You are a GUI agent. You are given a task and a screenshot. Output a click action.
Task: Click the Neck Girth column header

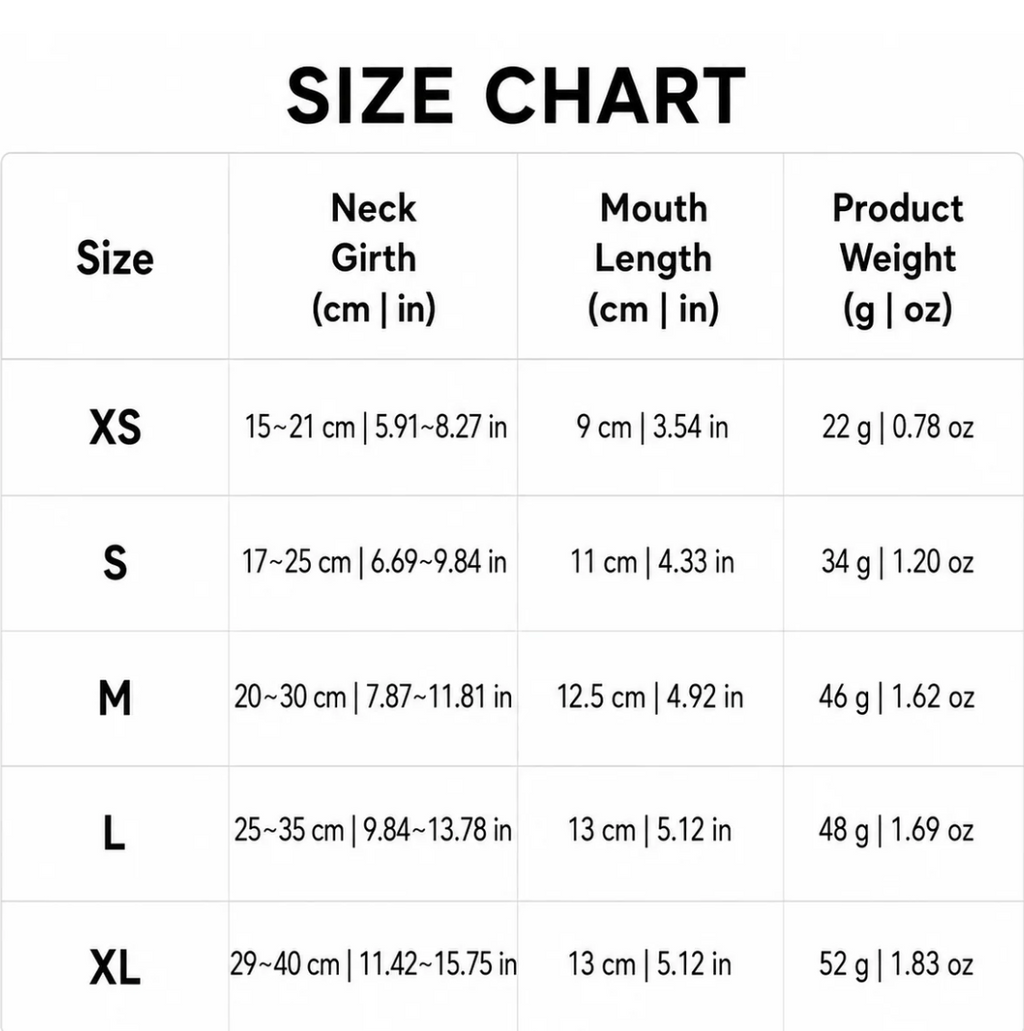374,258
